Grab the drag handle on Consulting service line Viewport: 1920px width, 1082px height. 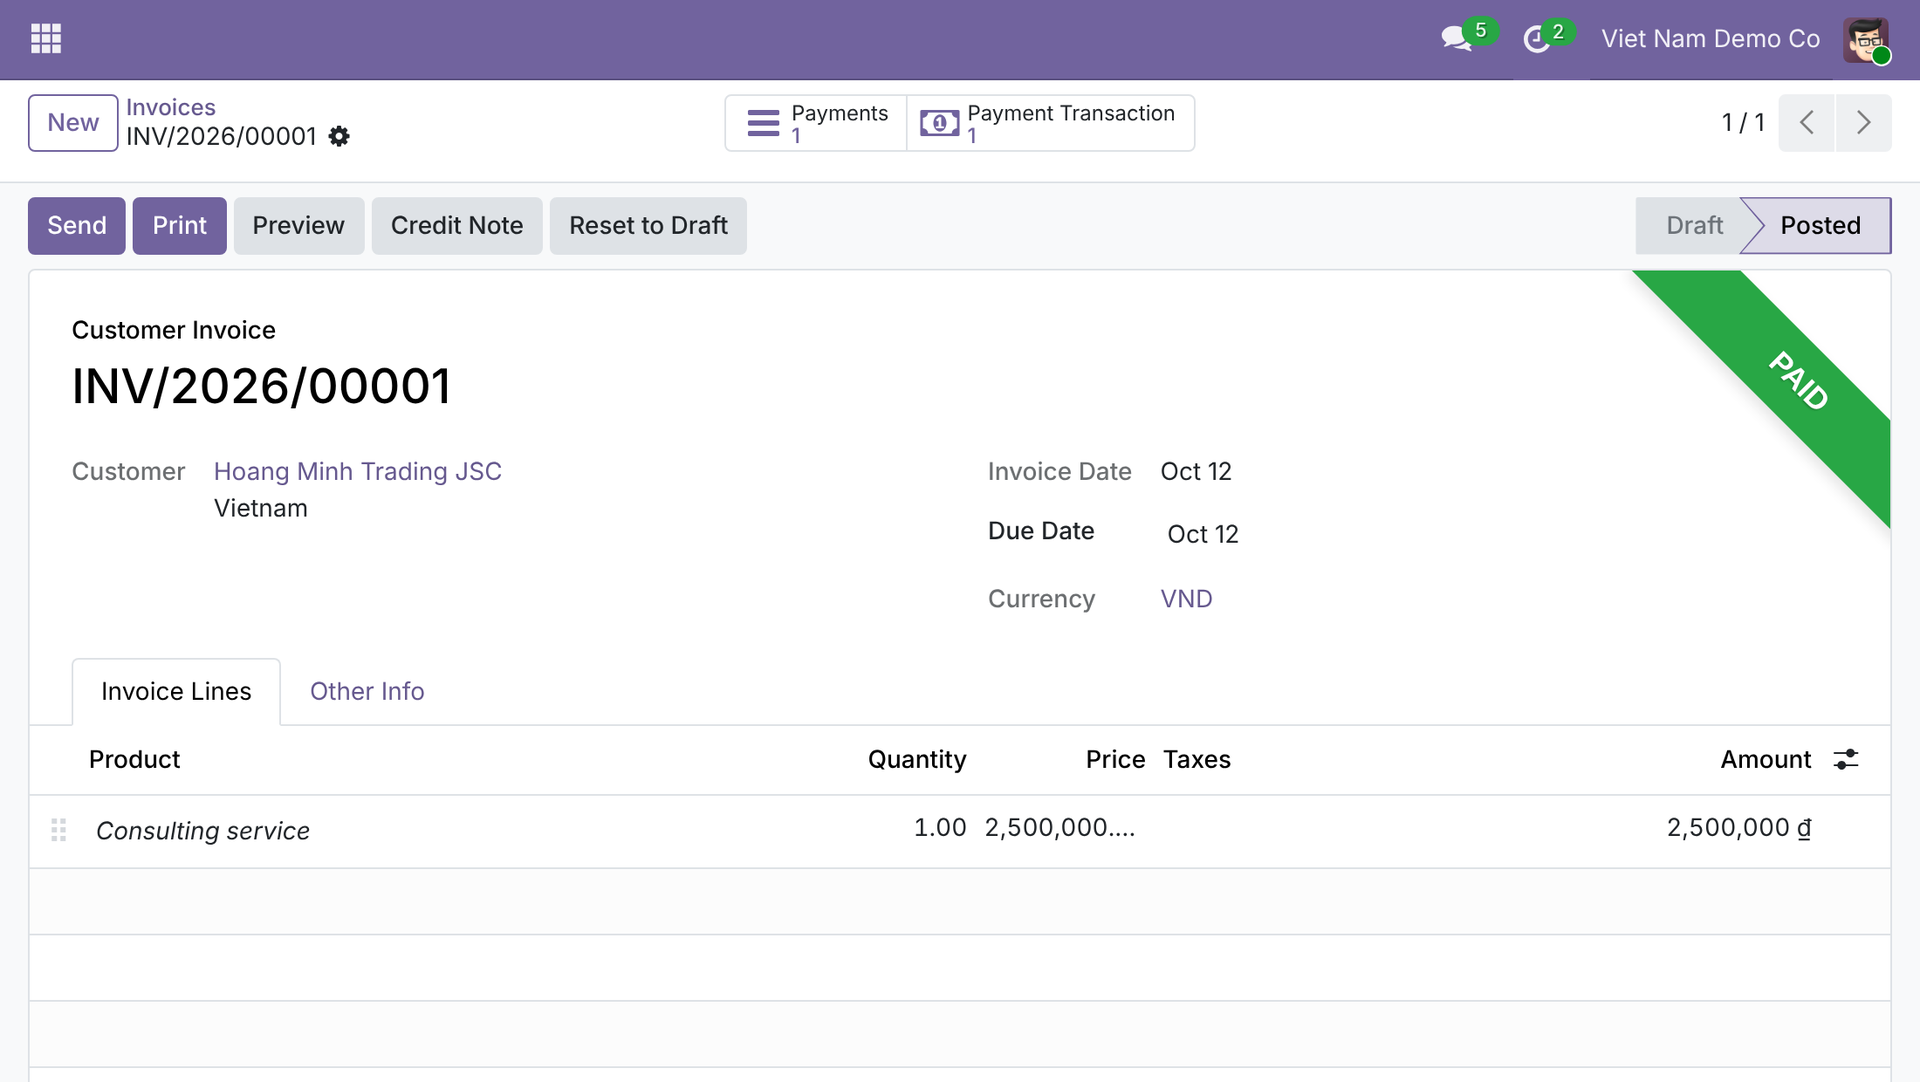point(59,830)
